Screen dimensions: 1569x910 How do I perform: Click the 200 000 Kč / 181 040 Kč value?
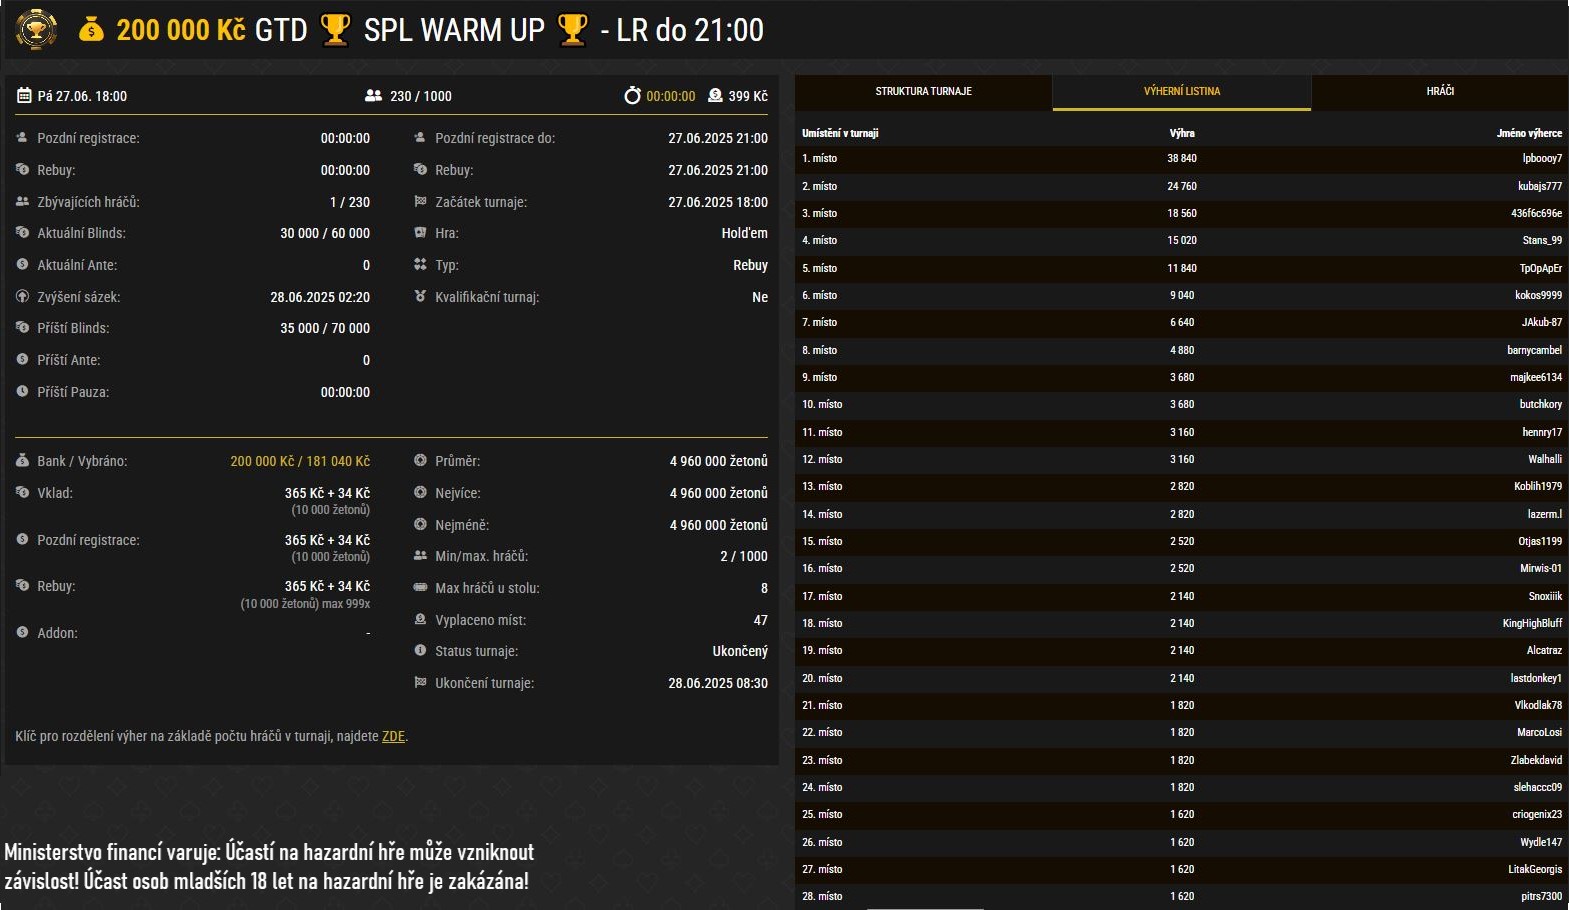(300, 461)
